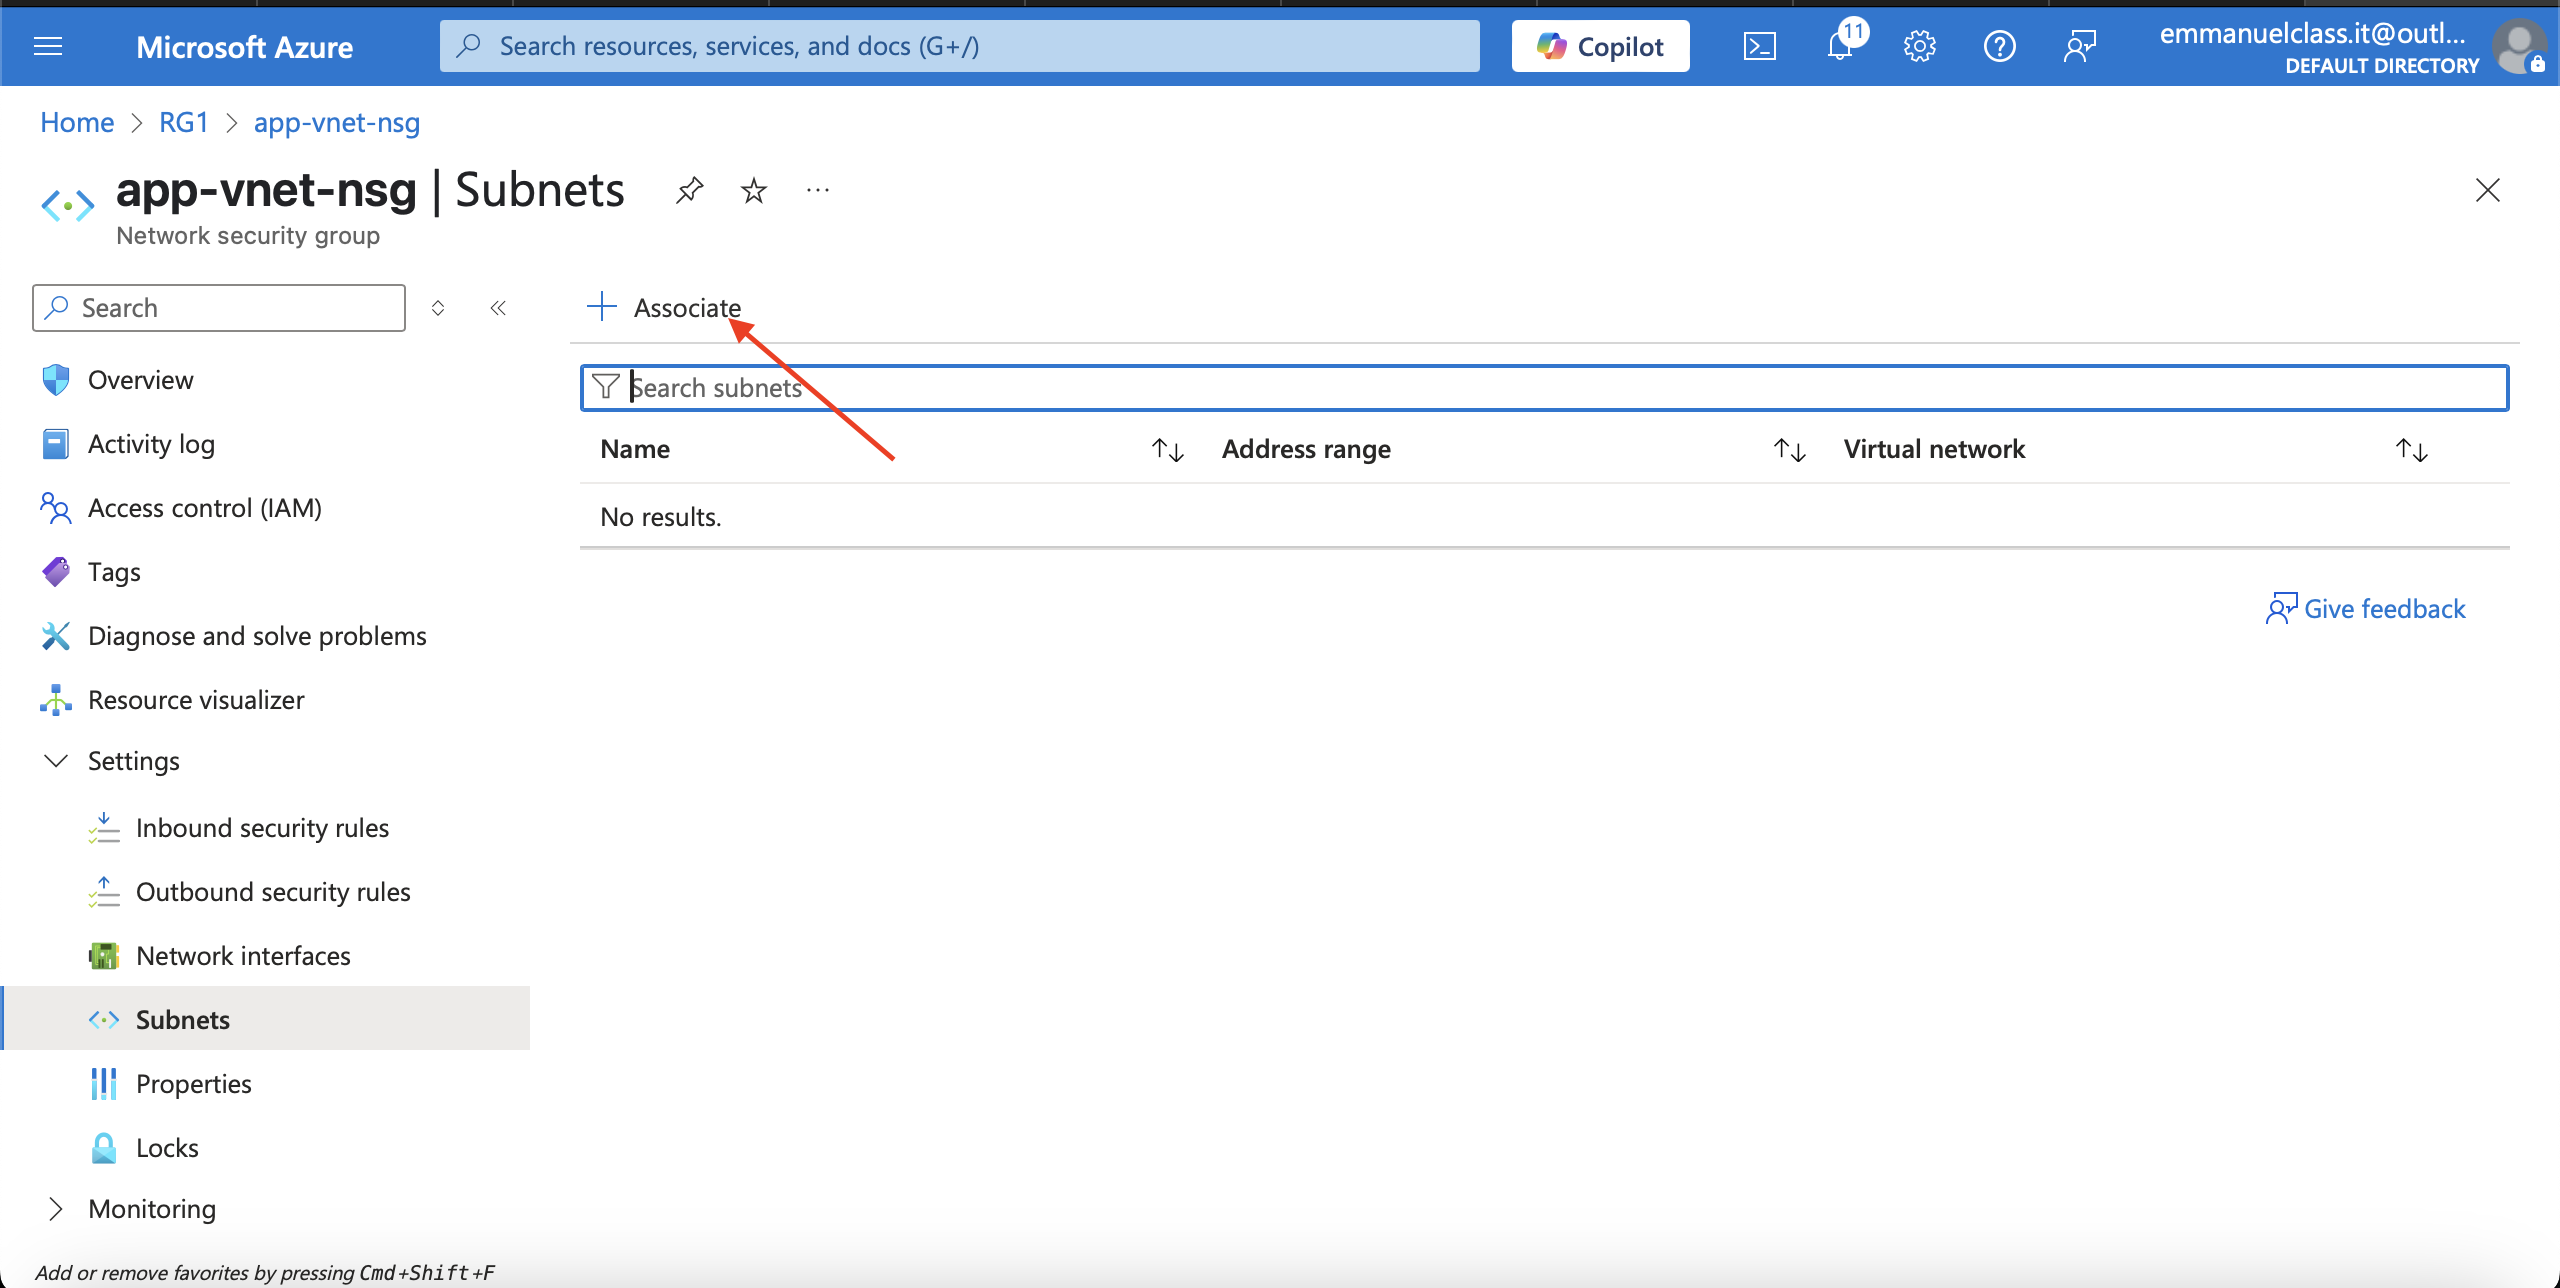Image resolution: width=2560 pixels, height=1288 pixels.
Task: Click the Locks padlock icon
Action: click(104, 1148)
